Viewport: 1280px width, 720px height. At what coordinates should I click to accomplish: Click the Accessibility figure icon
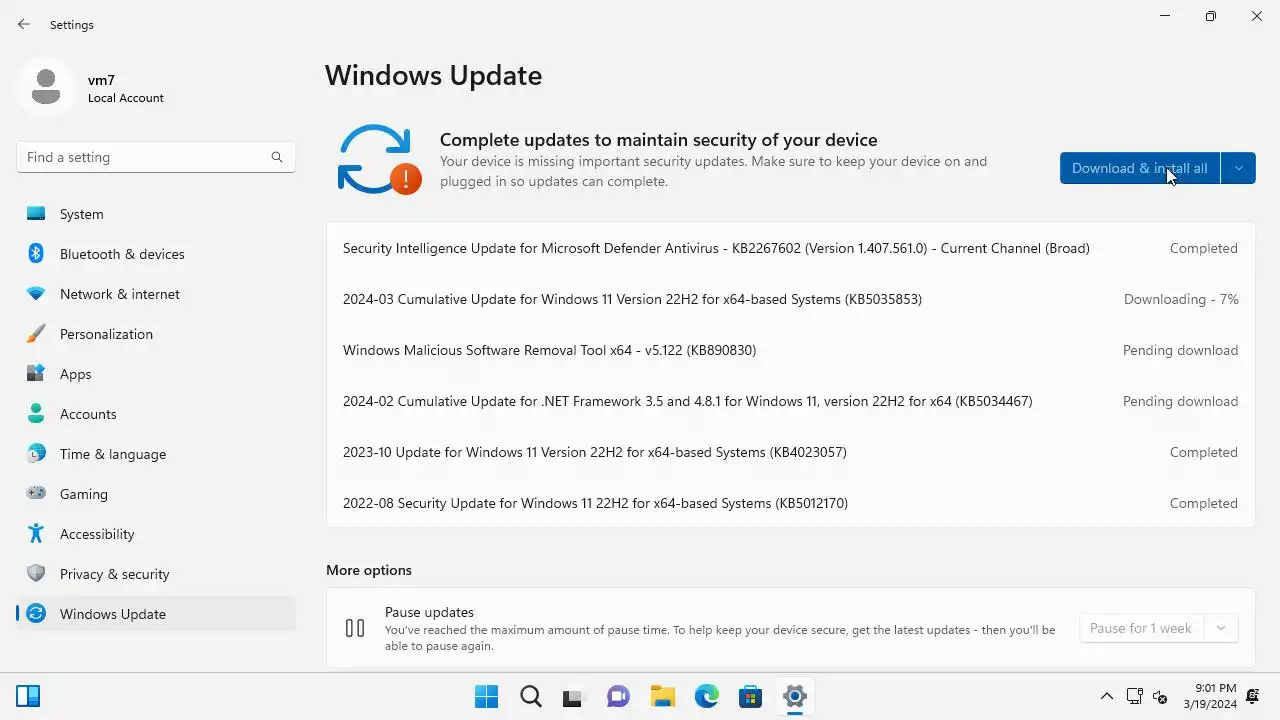[x=36, y=534]
